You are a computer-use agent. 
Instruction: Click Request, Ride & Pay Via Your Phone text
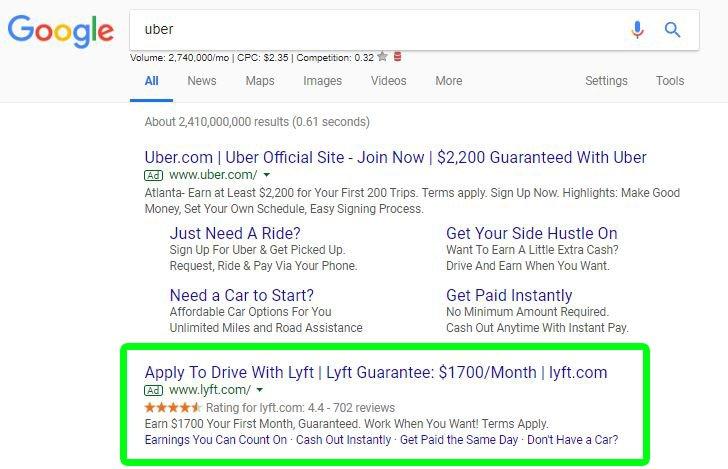point(263,266)
